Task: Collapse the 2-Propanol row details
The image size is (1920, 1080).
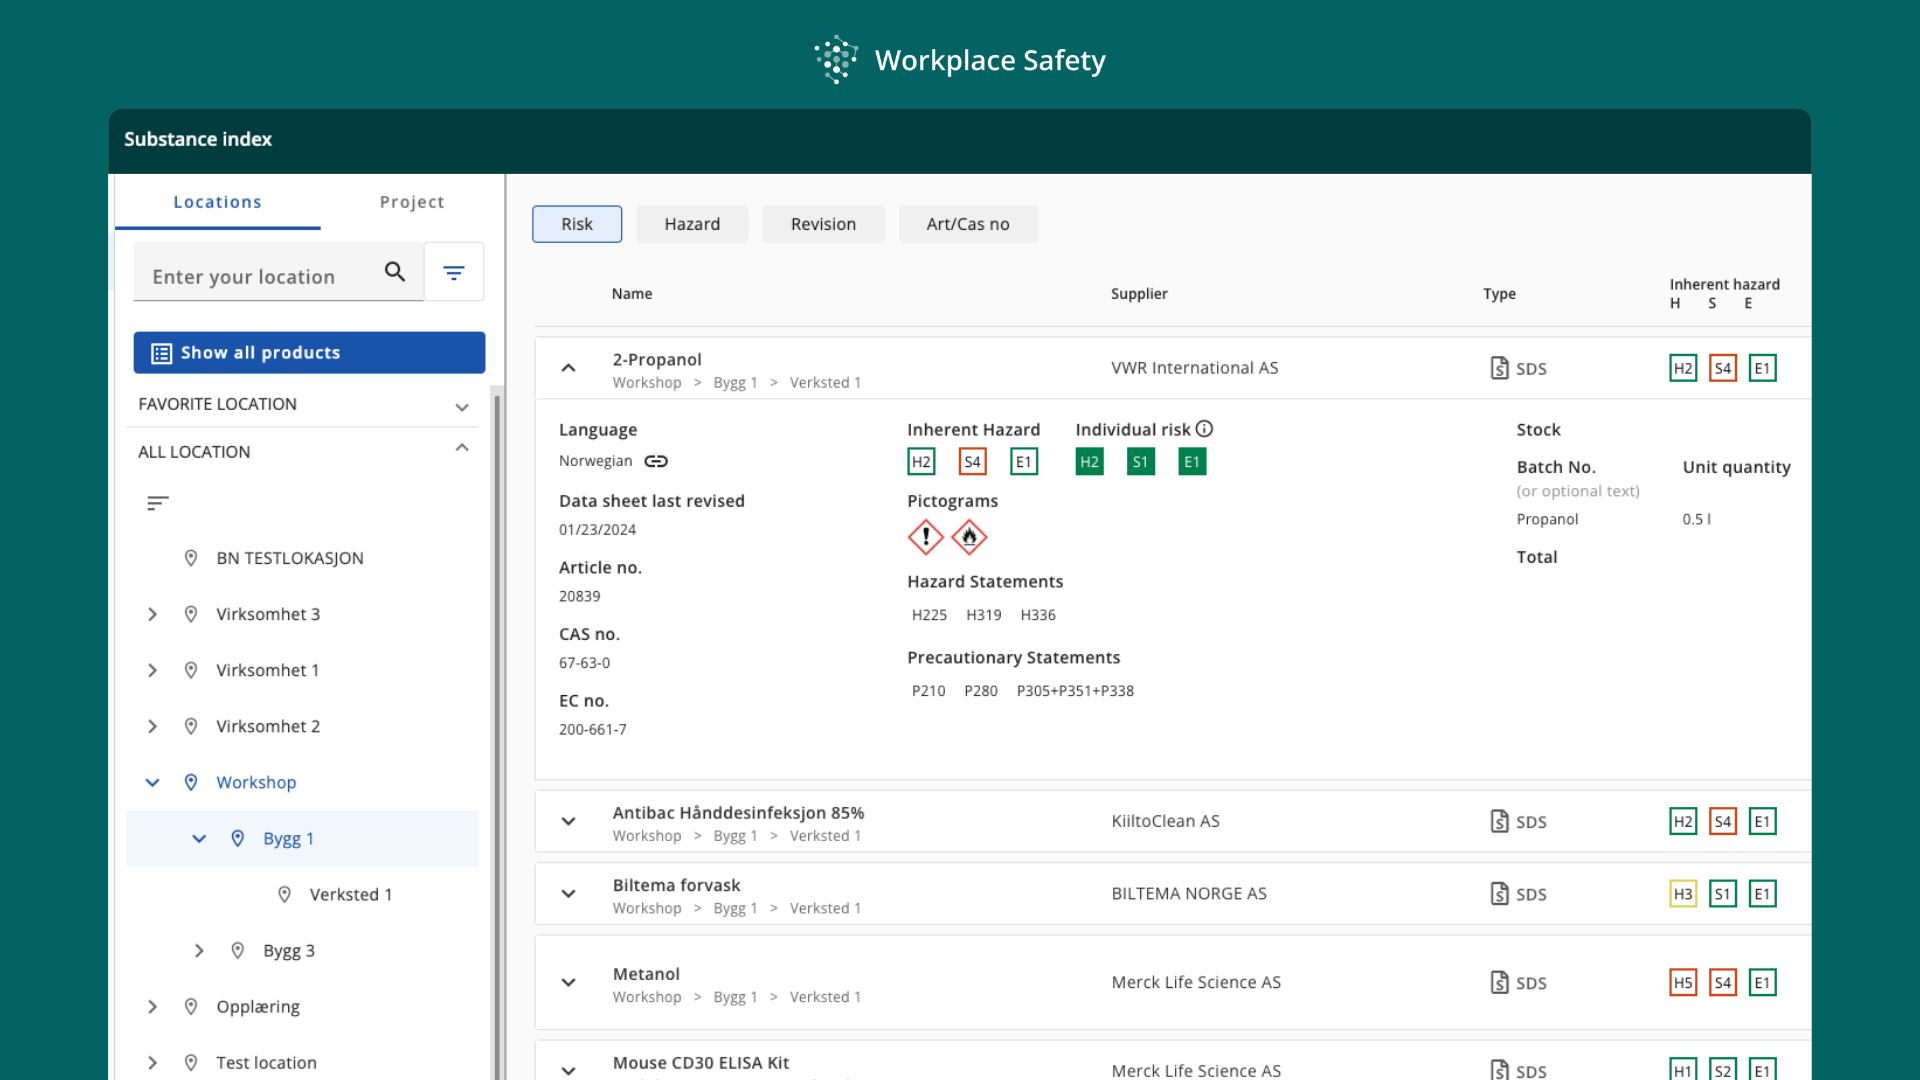Action: (568, 368)
